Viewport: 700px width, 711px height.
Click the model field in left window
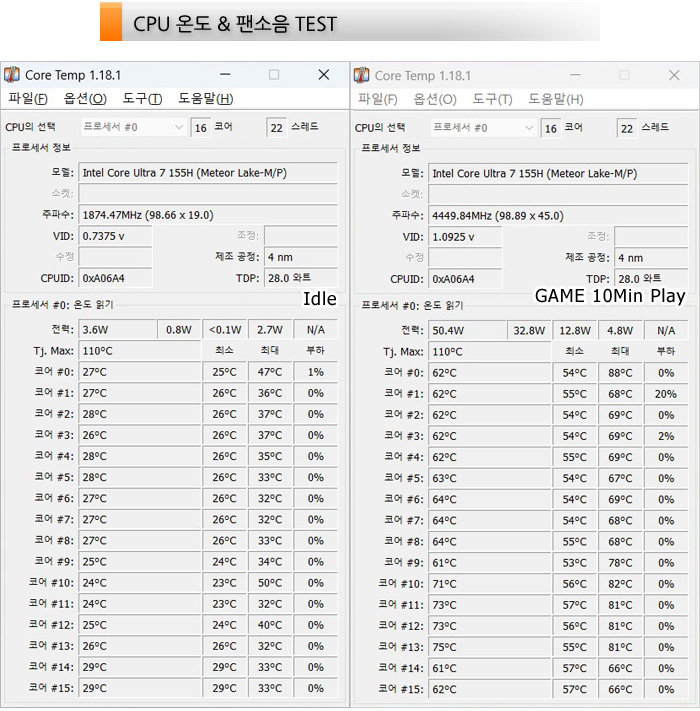pos(208,173)
